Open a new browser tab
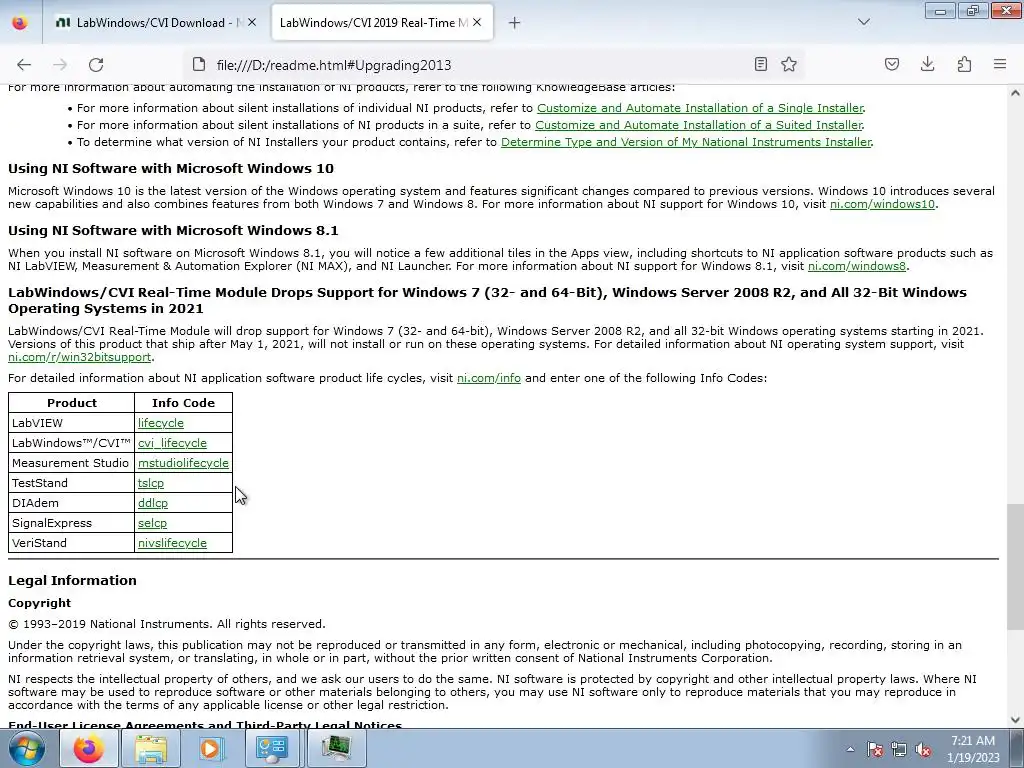Screen dimensions: 1024x768 click(515, 23)
